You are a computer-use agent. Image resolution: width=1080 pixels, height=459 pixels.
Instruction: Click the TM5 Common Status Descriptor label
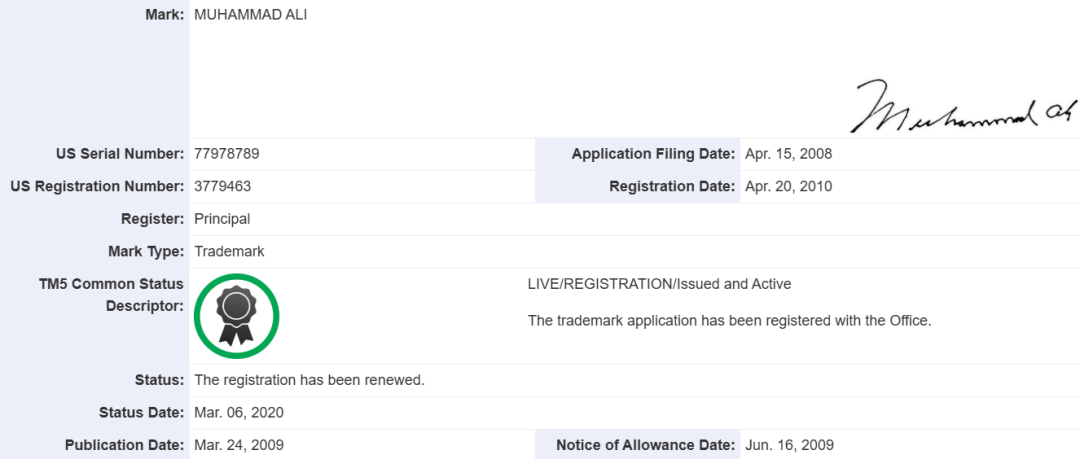(111, 295)
